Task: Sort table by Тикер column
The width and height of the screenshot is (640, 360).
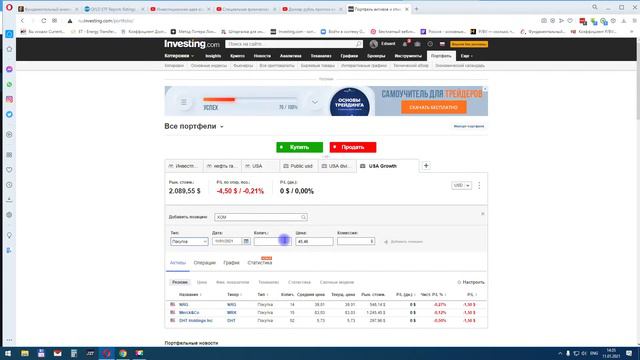Action: [x=234, y=294]
